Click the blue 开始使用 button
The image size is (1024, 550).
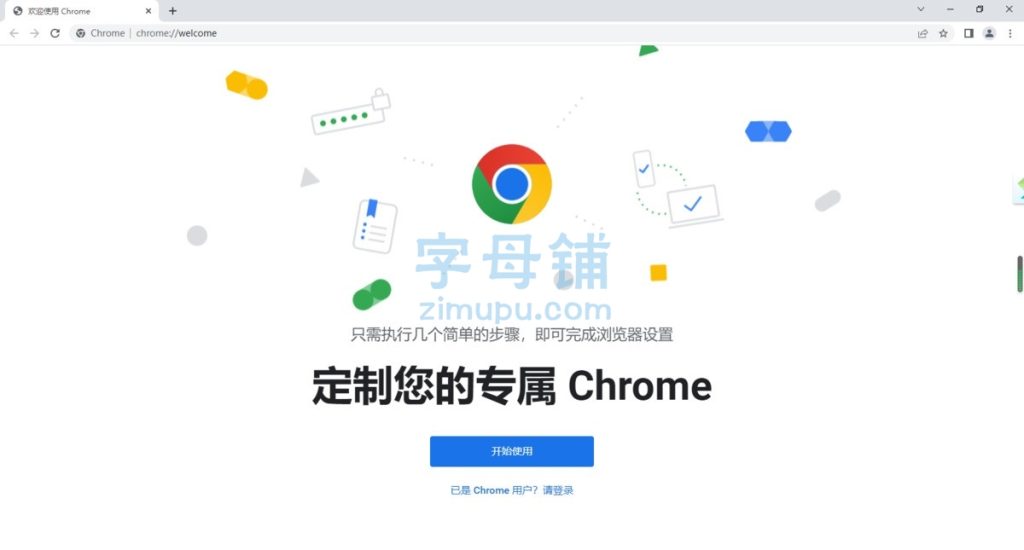click(x=511, y=451)
